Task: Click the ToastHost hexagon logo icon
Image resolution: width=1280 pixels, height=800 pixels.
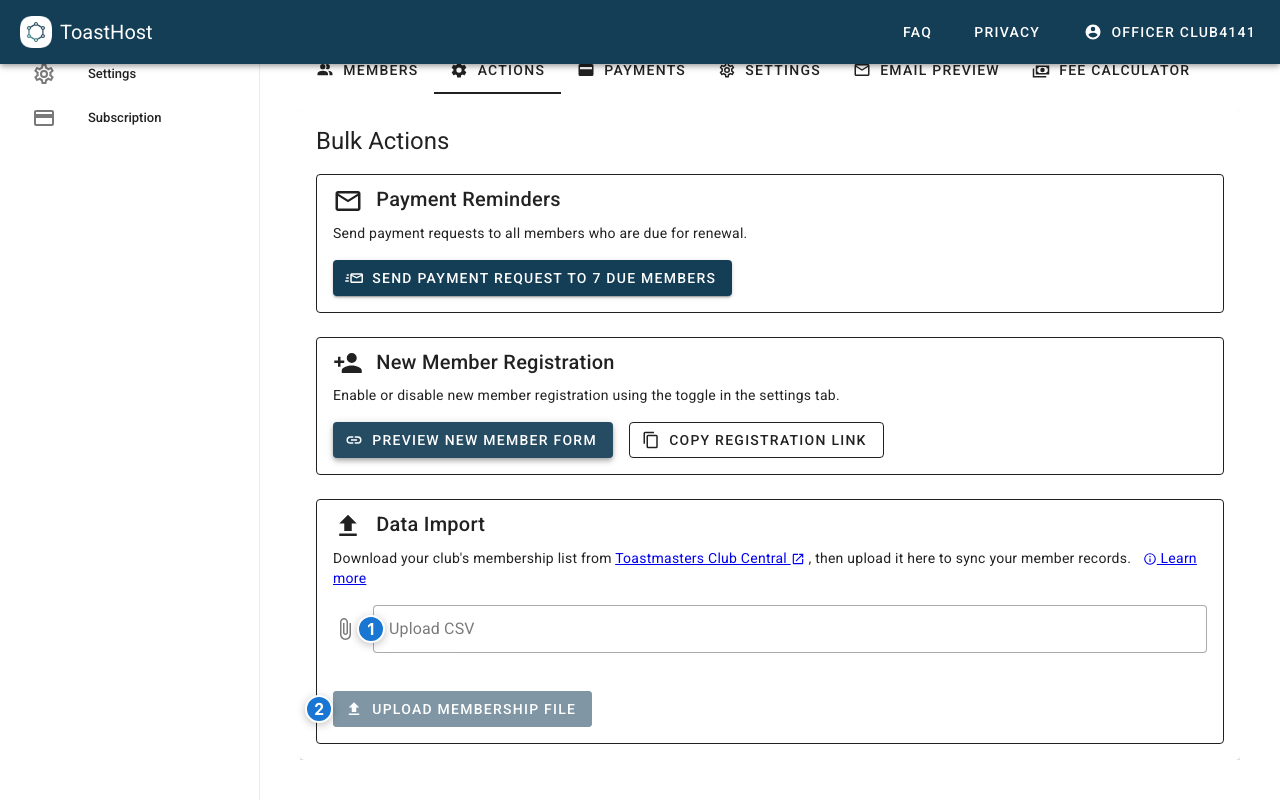Action: [x=35, y=32]
